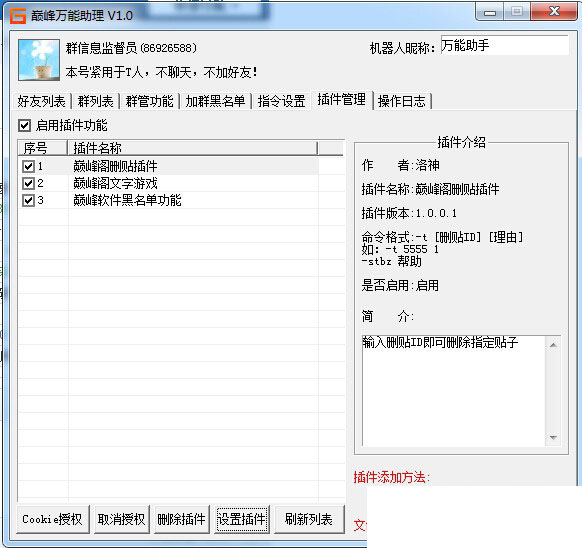Click the 设置插件 button
The image size is (582, 548).
242,519
